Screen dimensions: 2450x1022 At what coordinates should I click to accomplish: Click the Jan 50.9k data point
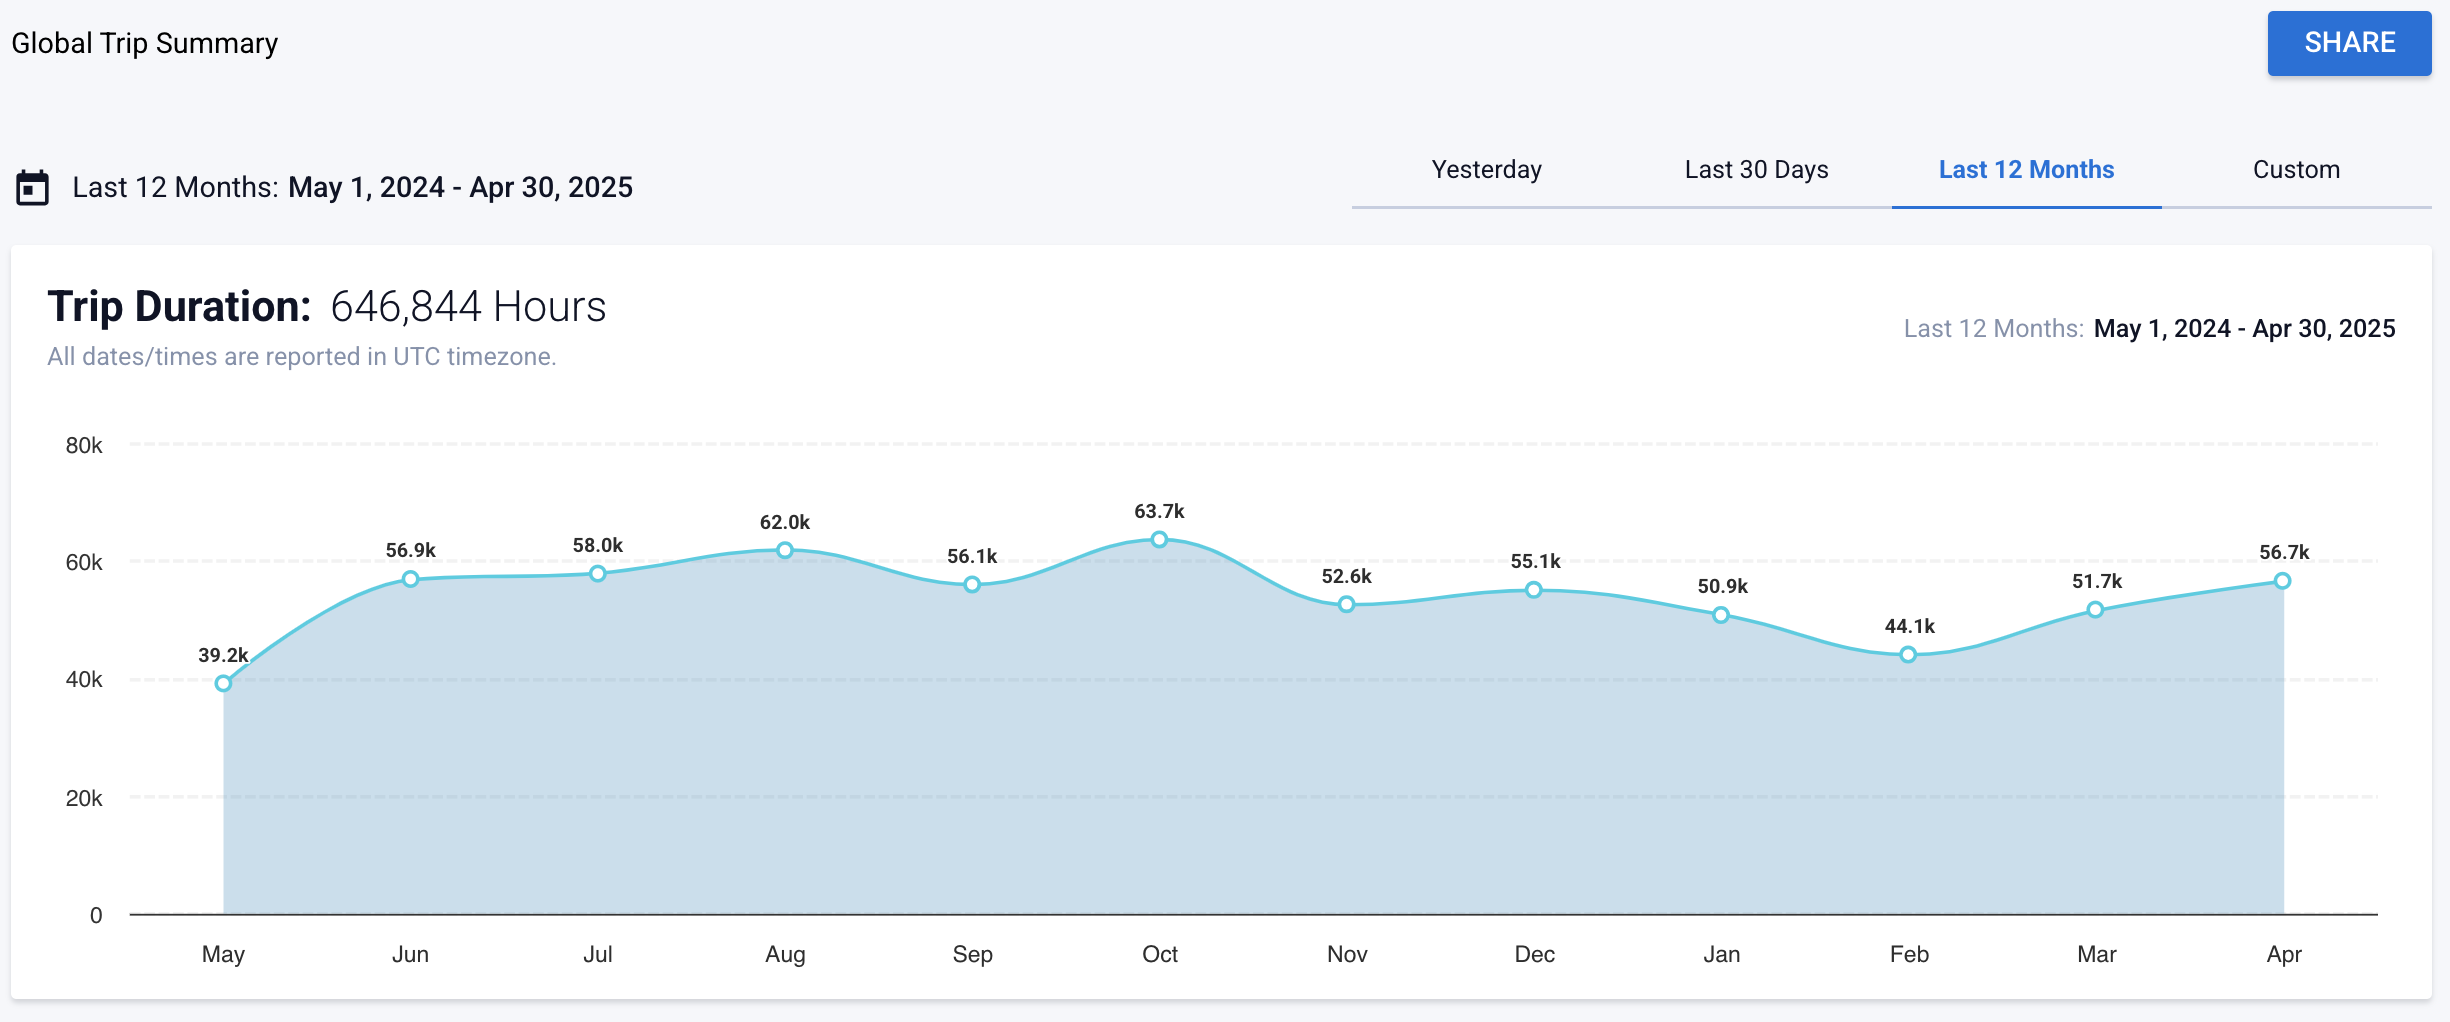pyautogui.click(x=1721, y=615)
